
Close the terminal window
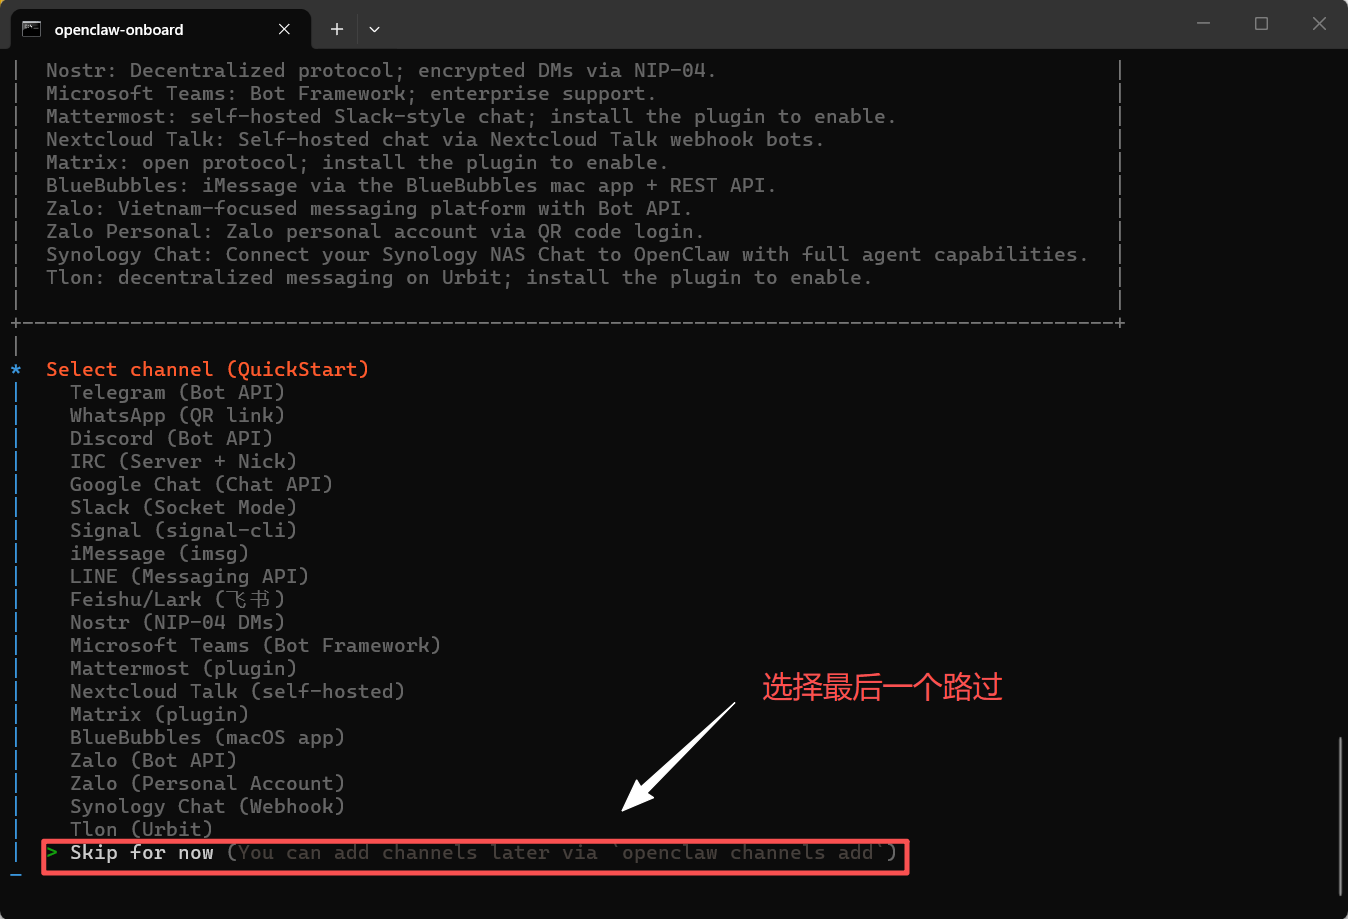[x=1319, y=23]
